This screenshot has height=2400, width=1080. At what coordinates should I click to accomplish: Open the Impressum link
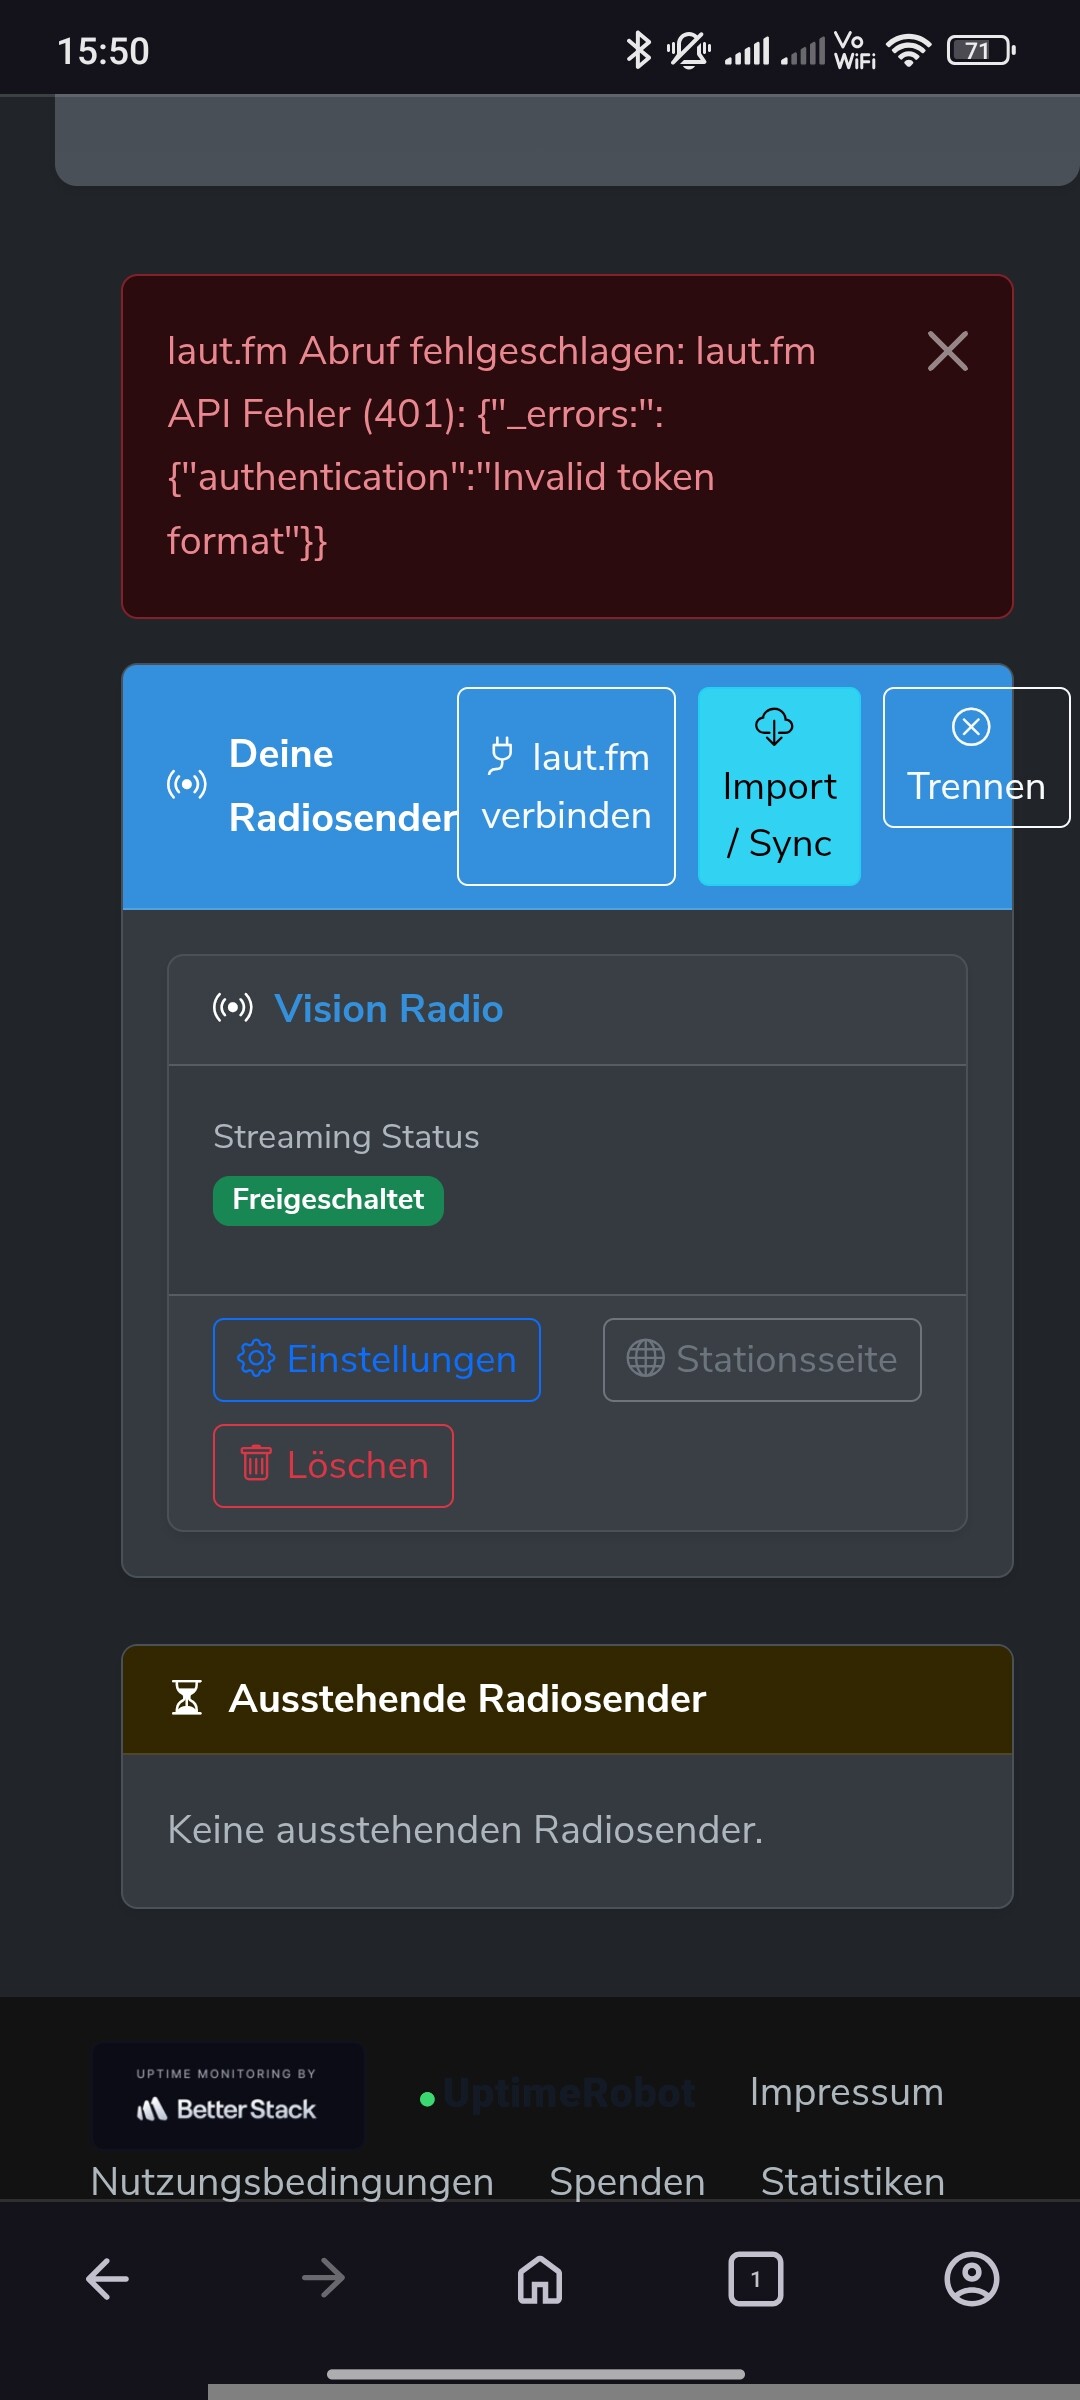click(846, 2092)
